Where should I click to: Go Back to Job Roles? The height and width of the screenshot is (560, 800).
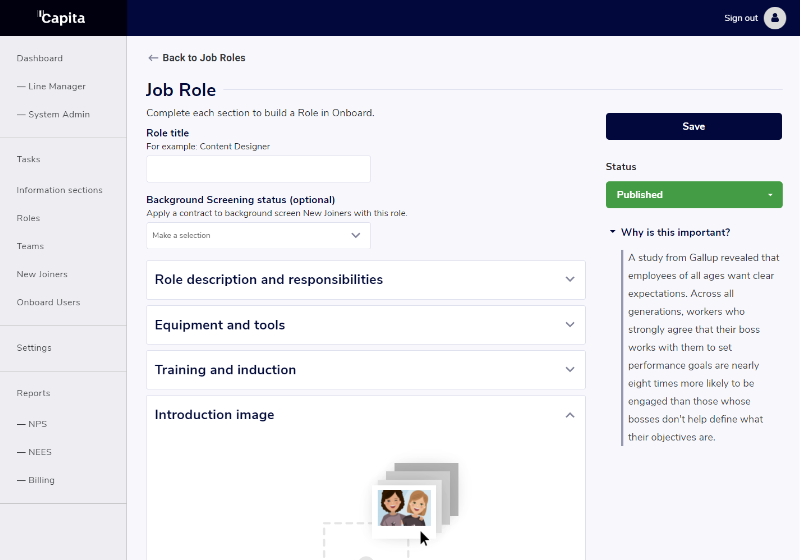[x=203, y=58]
